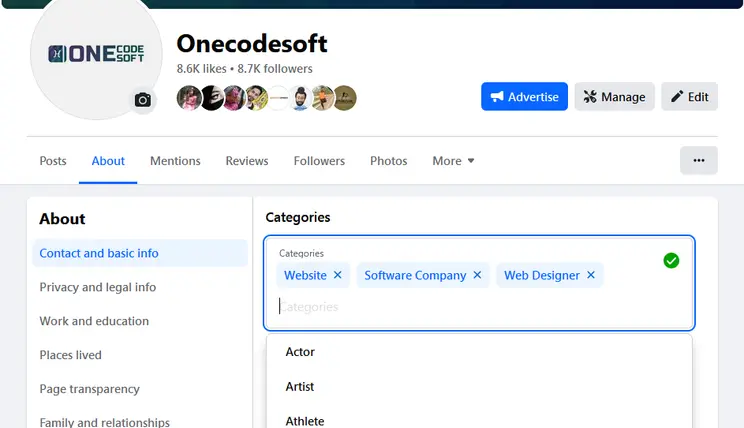
Task: Click the first follower avatar
Action: pyautogui.click(x=188, y=98)
